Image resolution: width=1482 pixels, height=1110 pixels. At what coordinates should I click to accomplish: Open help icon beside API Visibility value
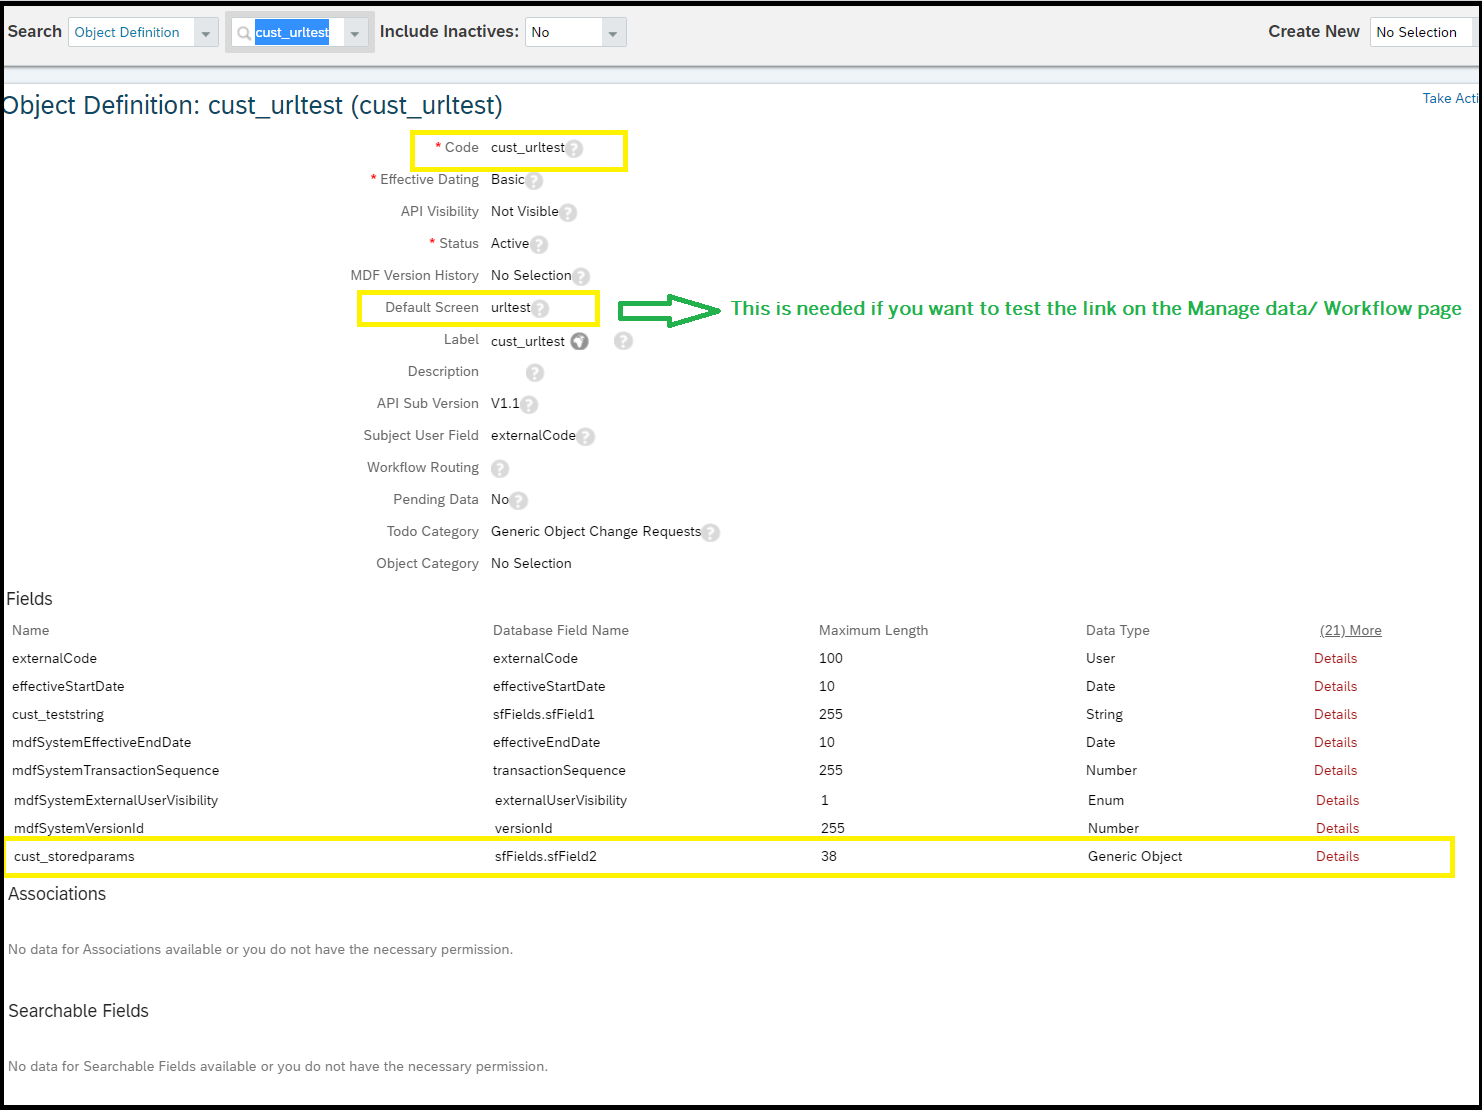(568, 213)
